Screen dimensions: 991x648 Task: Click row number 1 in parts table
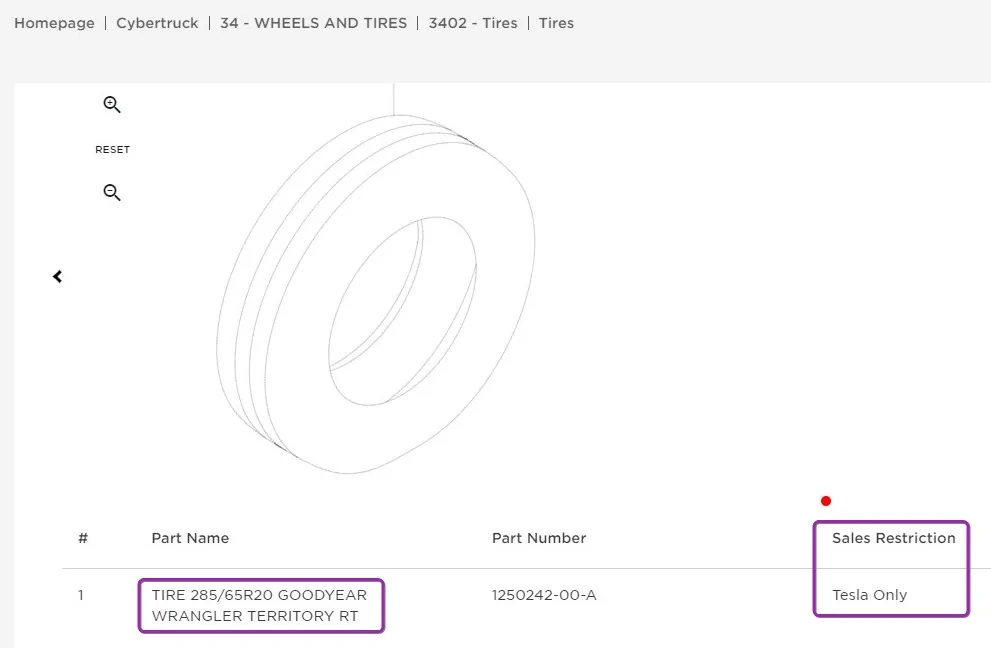pyautogui.click(x=81, y=595)
